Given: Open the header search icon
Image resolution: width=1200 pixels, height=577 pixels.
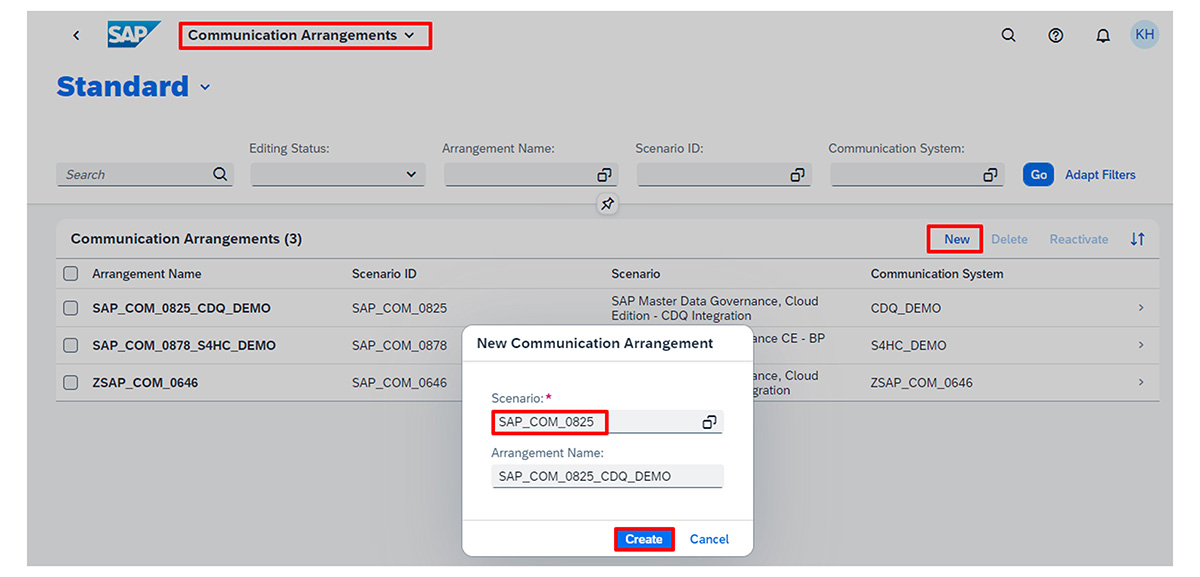Looking at the screenshot, I should tap(1008, 35).
